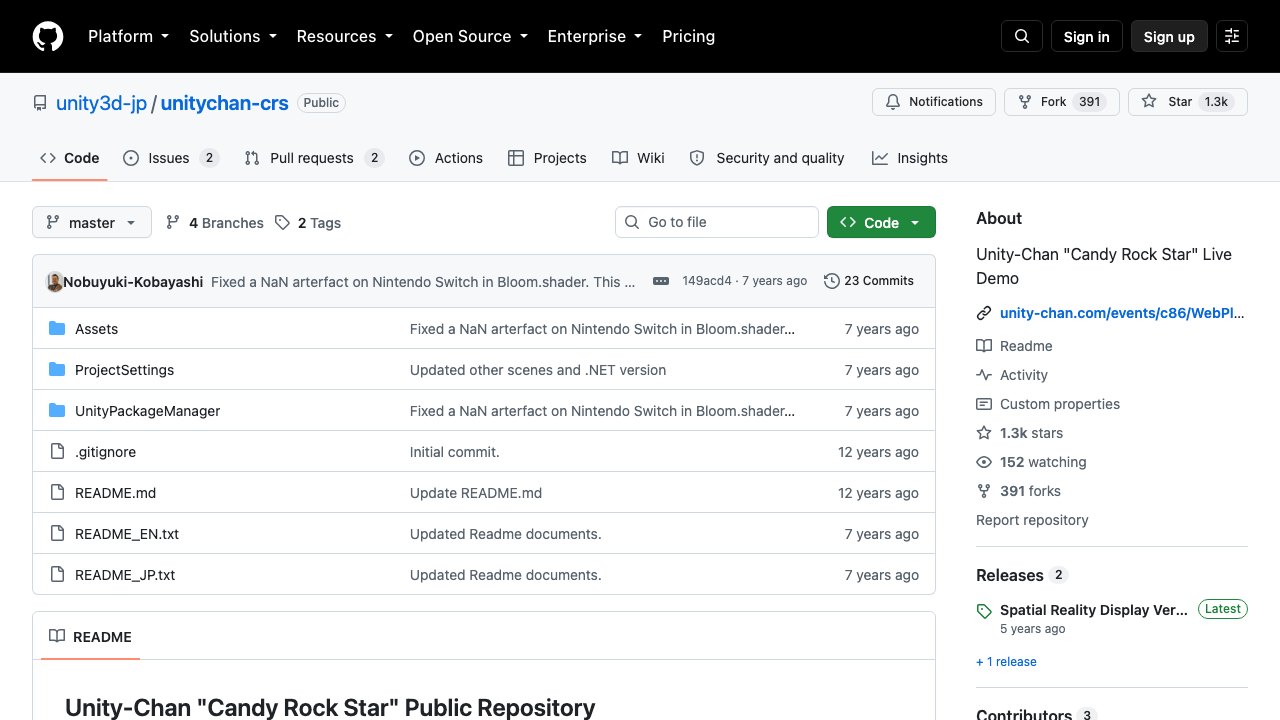
Task: Click the link icon by unity-chan.com
Action: point(984,313)
